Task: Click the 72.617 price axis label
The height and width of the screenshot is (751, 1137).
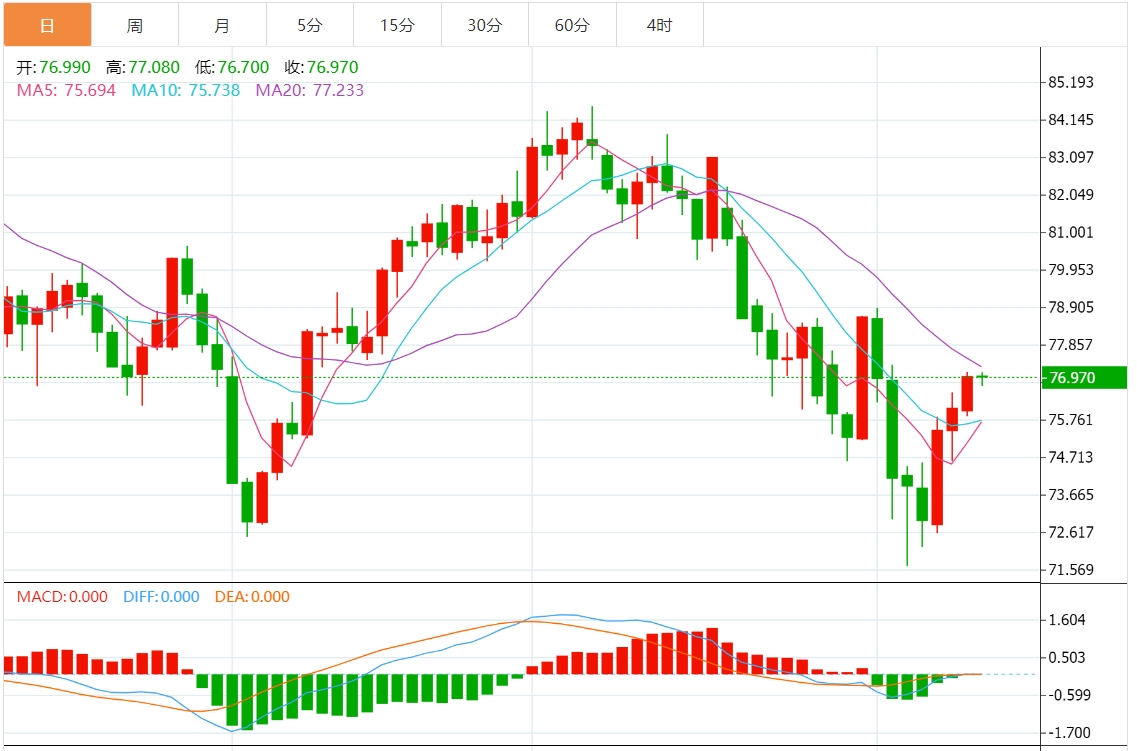Action: (1071, 532)
